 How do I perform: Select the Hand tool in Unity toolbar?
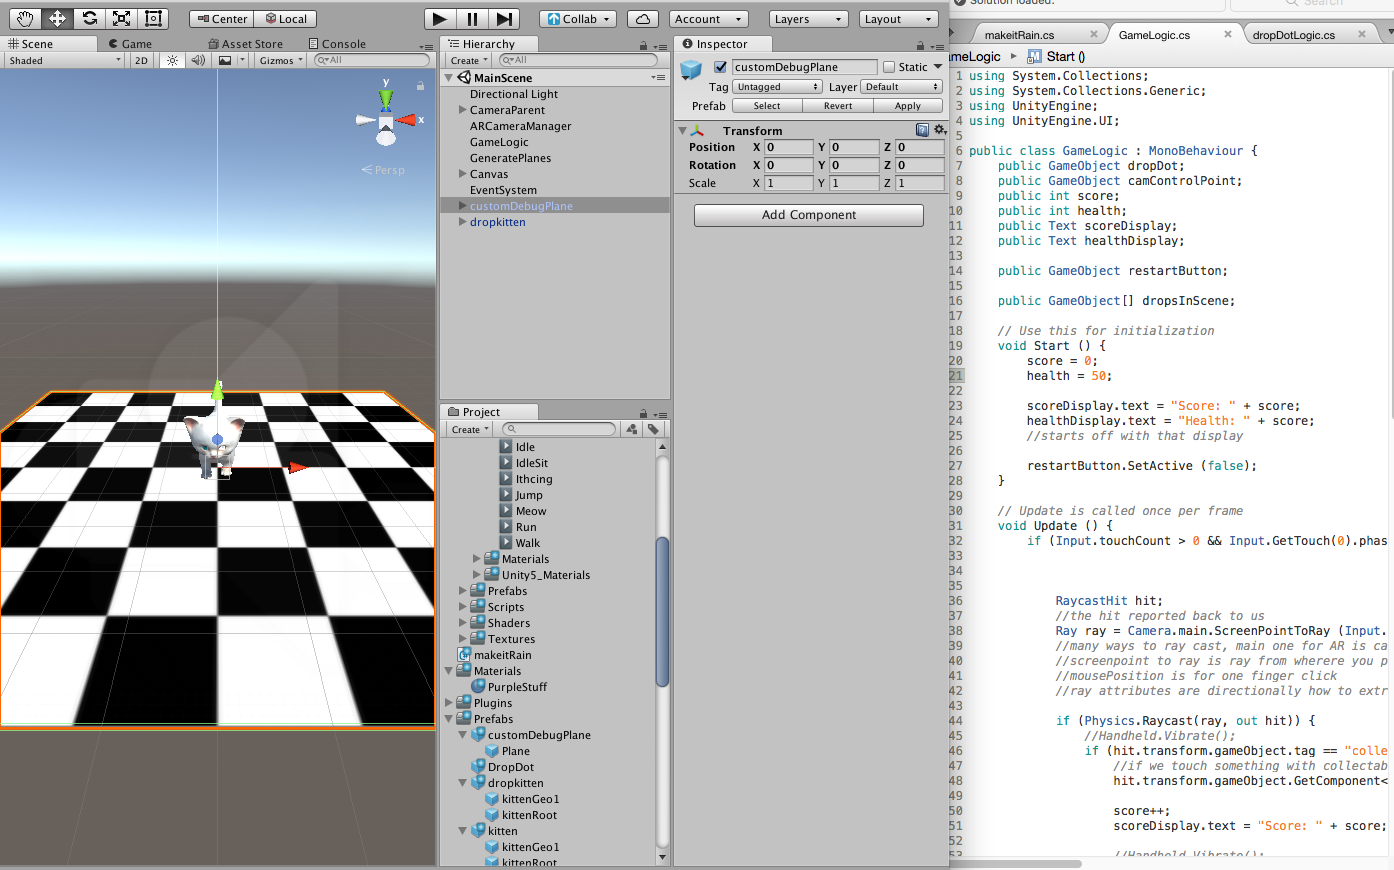point(25,18)
